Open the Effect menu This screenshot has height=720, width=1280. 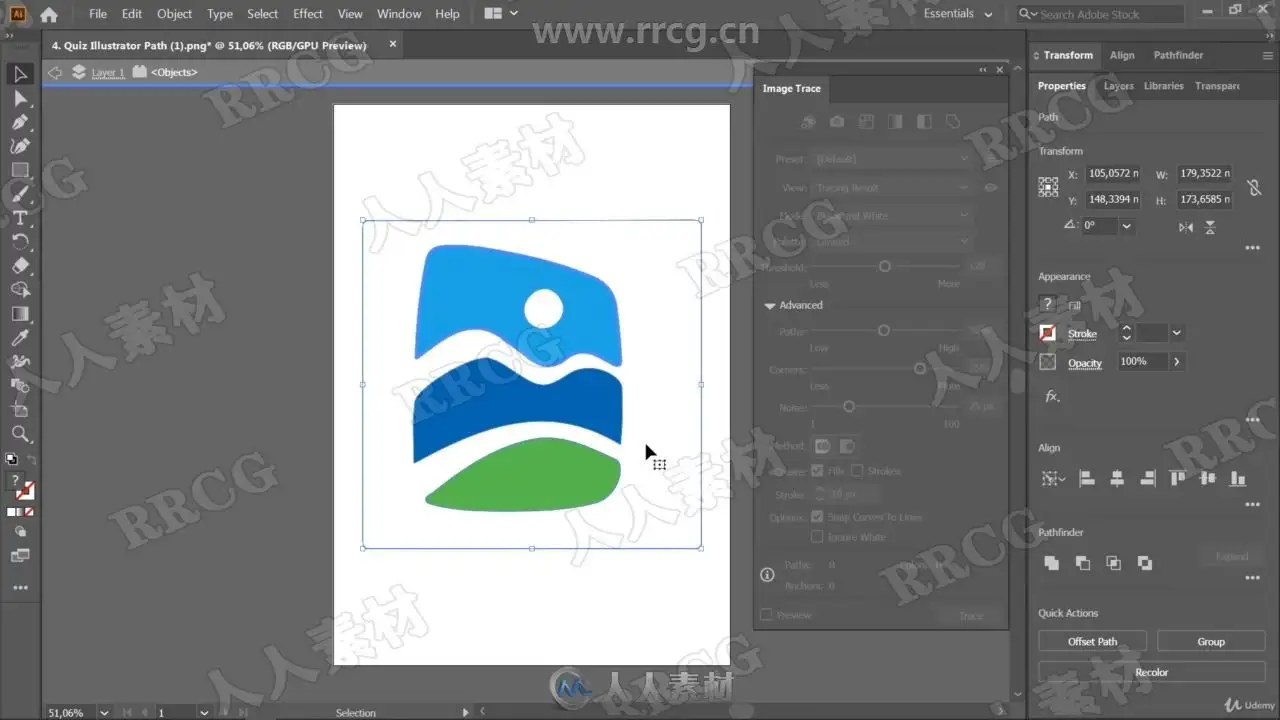(x=308, y=14)
